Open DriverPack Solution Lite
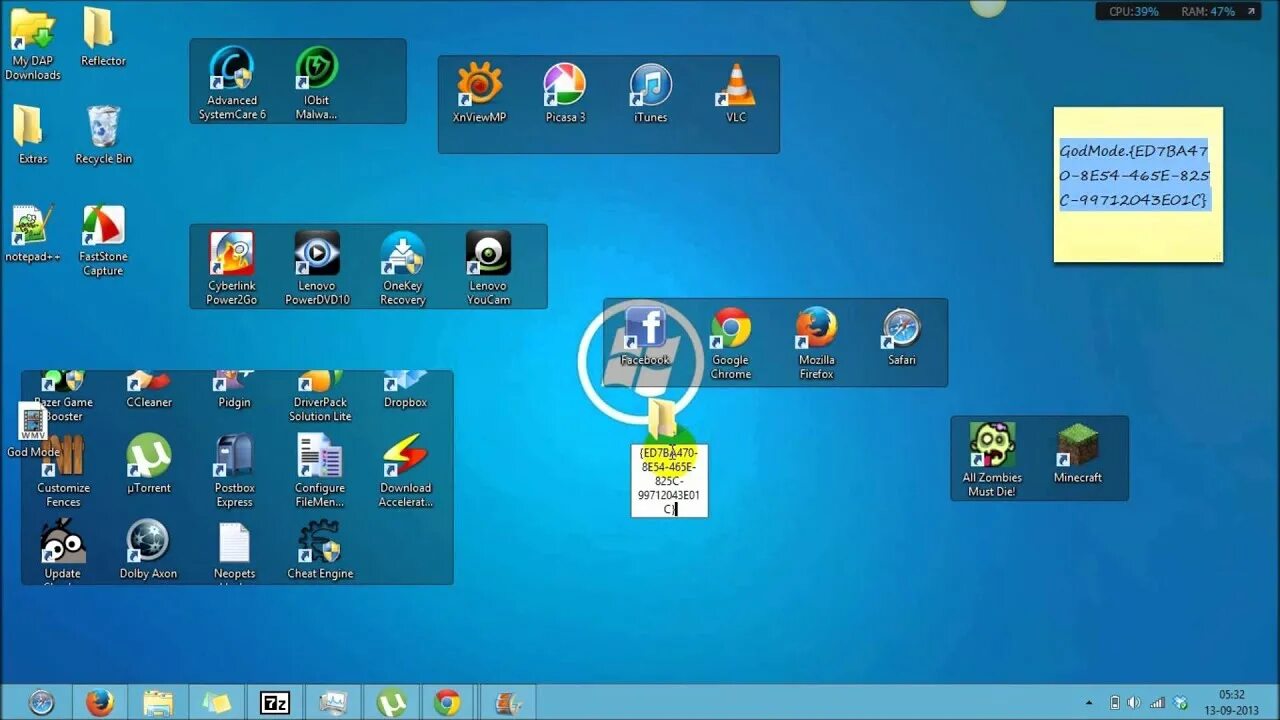The width and height of the screenshot is (1280, 720). (320, 396)
